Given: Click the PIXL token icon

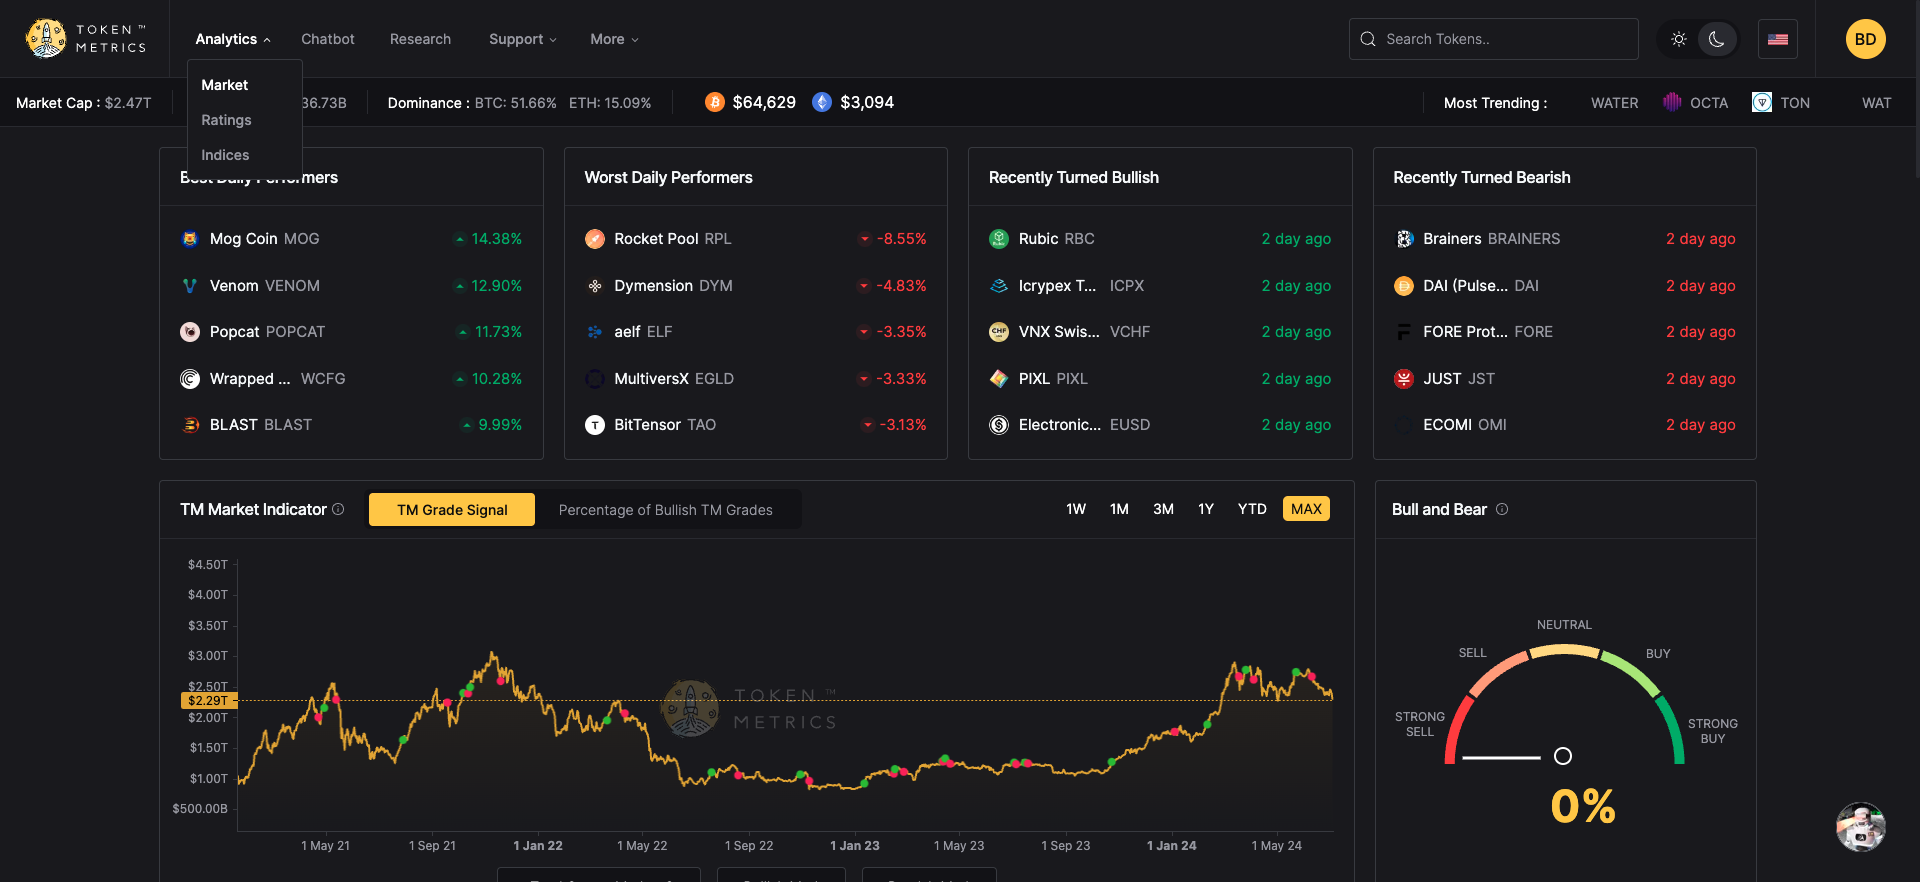Looking at the screenshot, I should pyautogui.click(x=999, y=379).
